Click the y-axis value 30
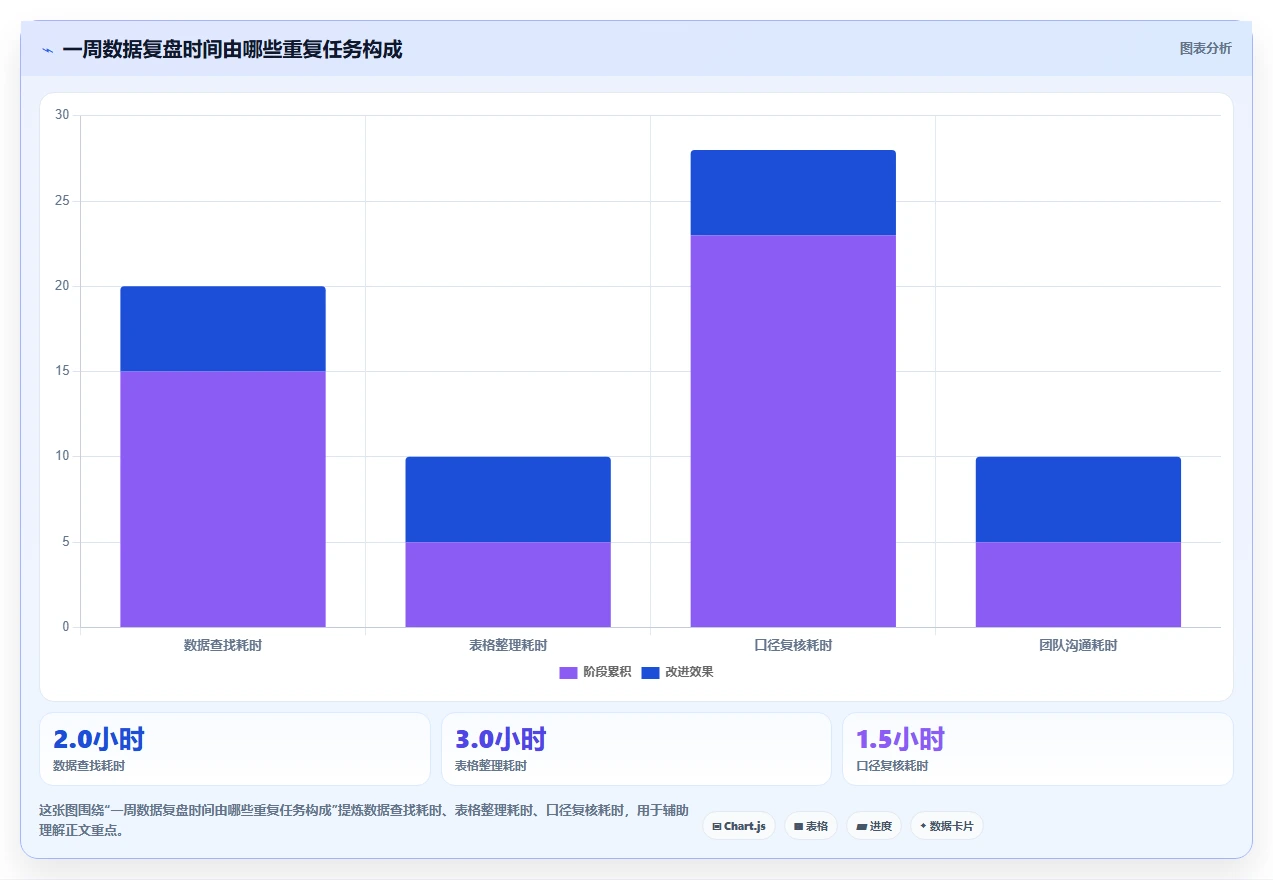The width and height of the screenshot is (1273, 880). pos(62,115)
